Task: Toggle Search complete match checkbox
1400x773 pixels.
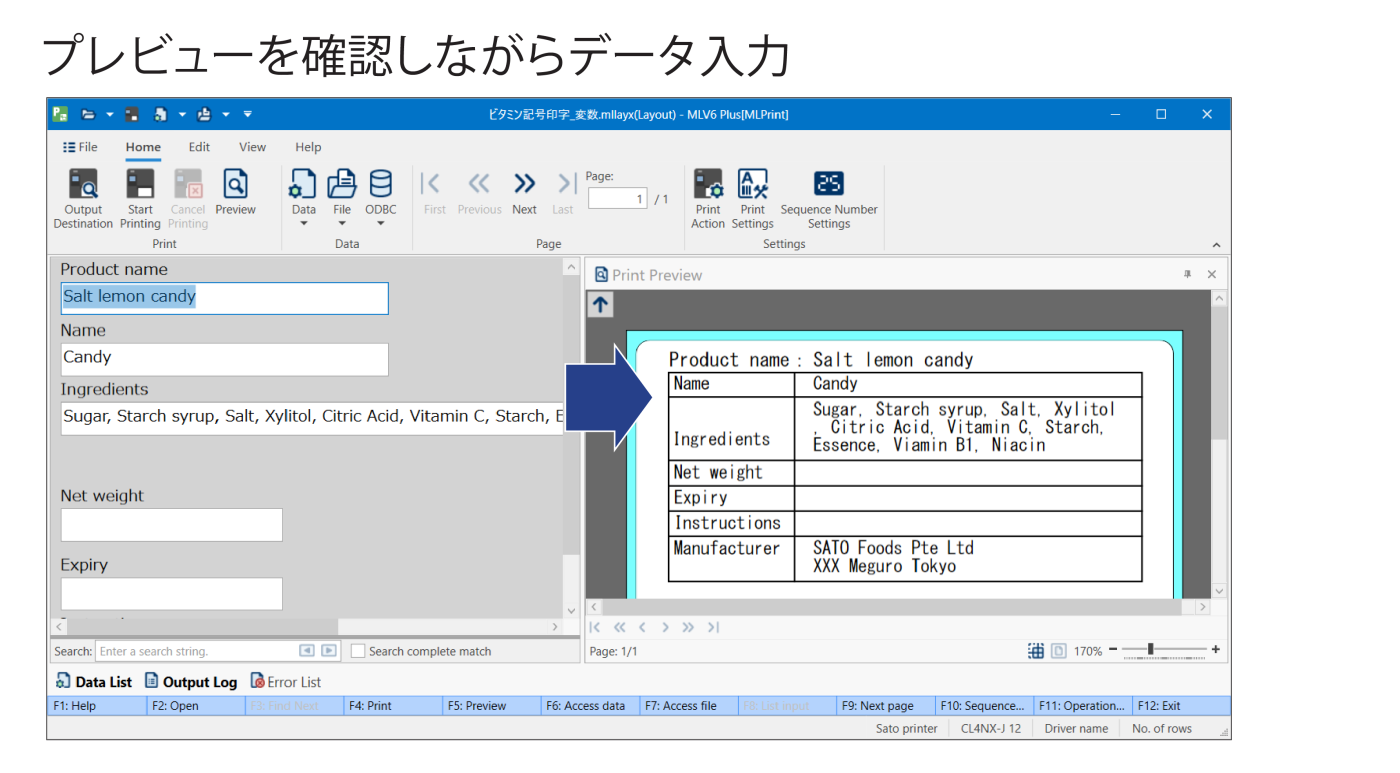Action: tap(358, 651)
